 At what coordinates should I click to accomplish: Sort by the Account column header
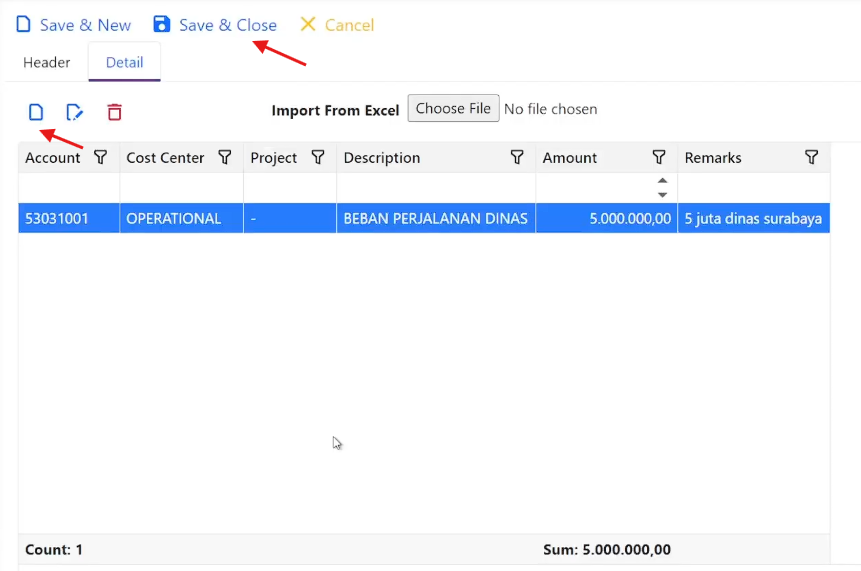[53, 158]
